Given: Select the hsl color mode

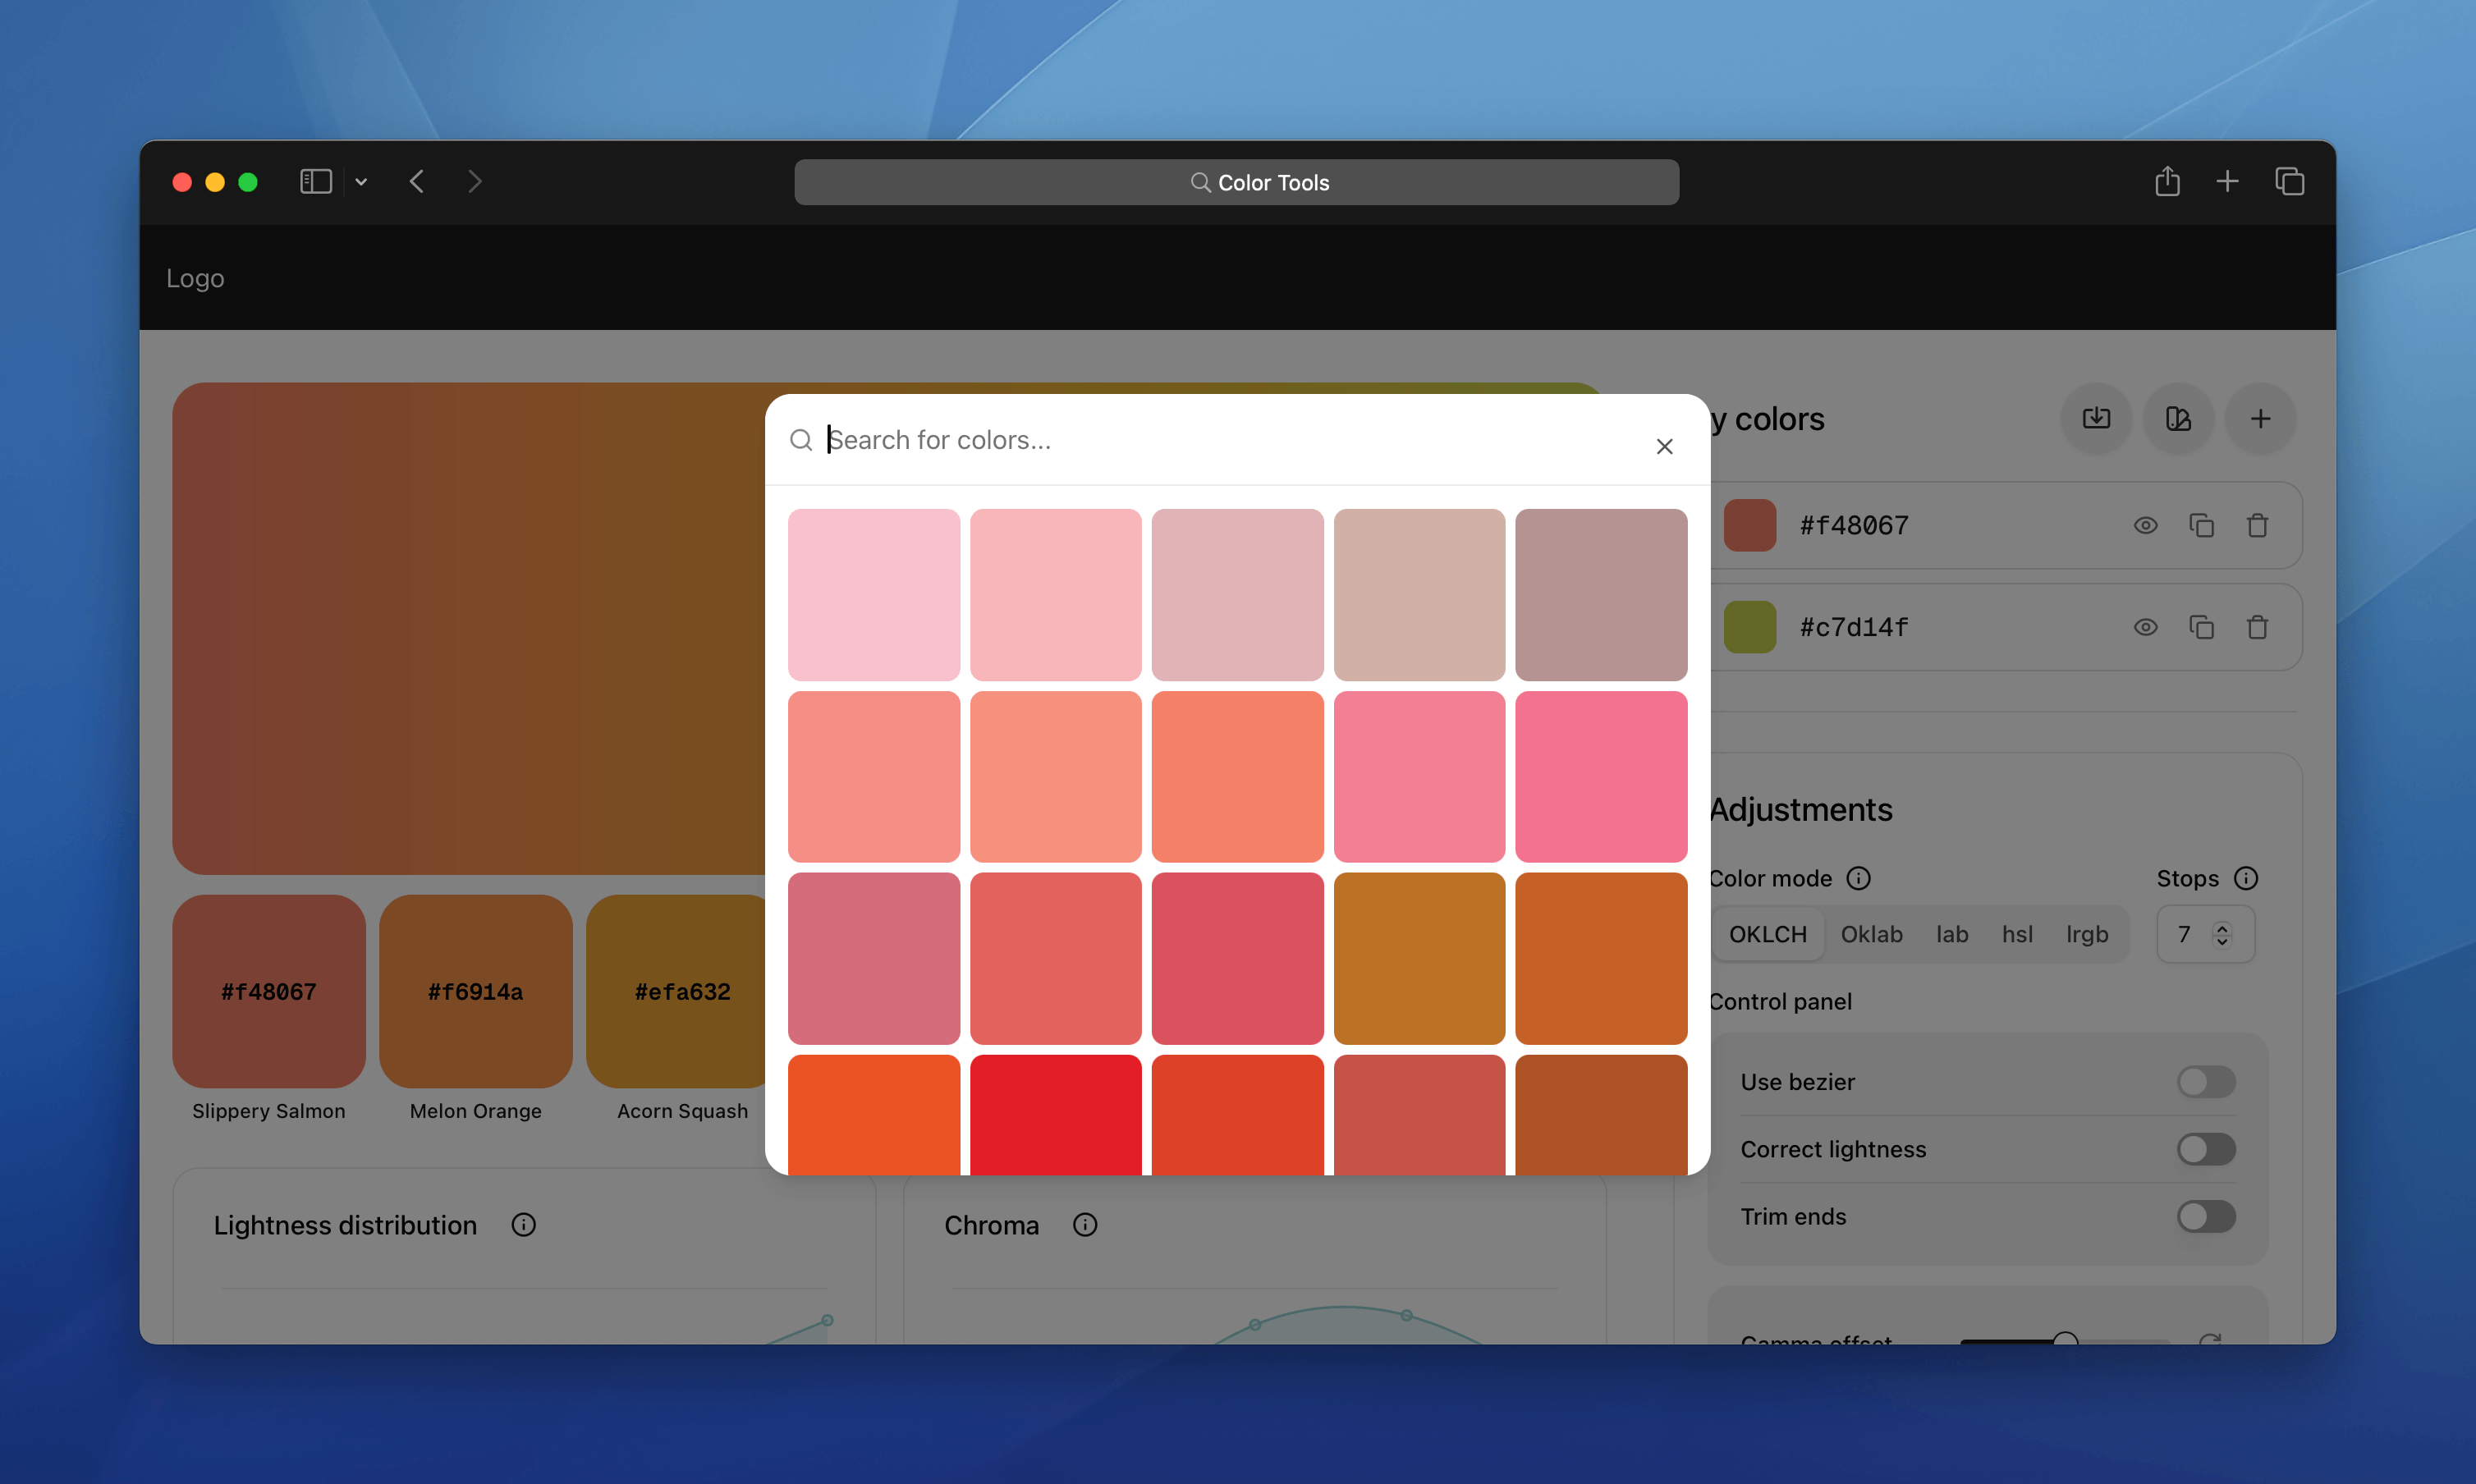Looking at the screenshot, I should (2018, 933).
